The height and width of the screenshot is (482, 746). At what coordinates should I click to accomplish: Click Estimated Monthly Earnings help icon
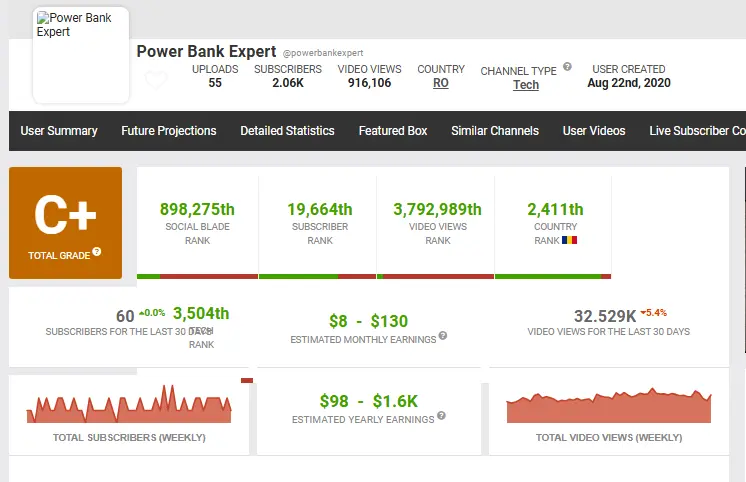click(442, 335)
